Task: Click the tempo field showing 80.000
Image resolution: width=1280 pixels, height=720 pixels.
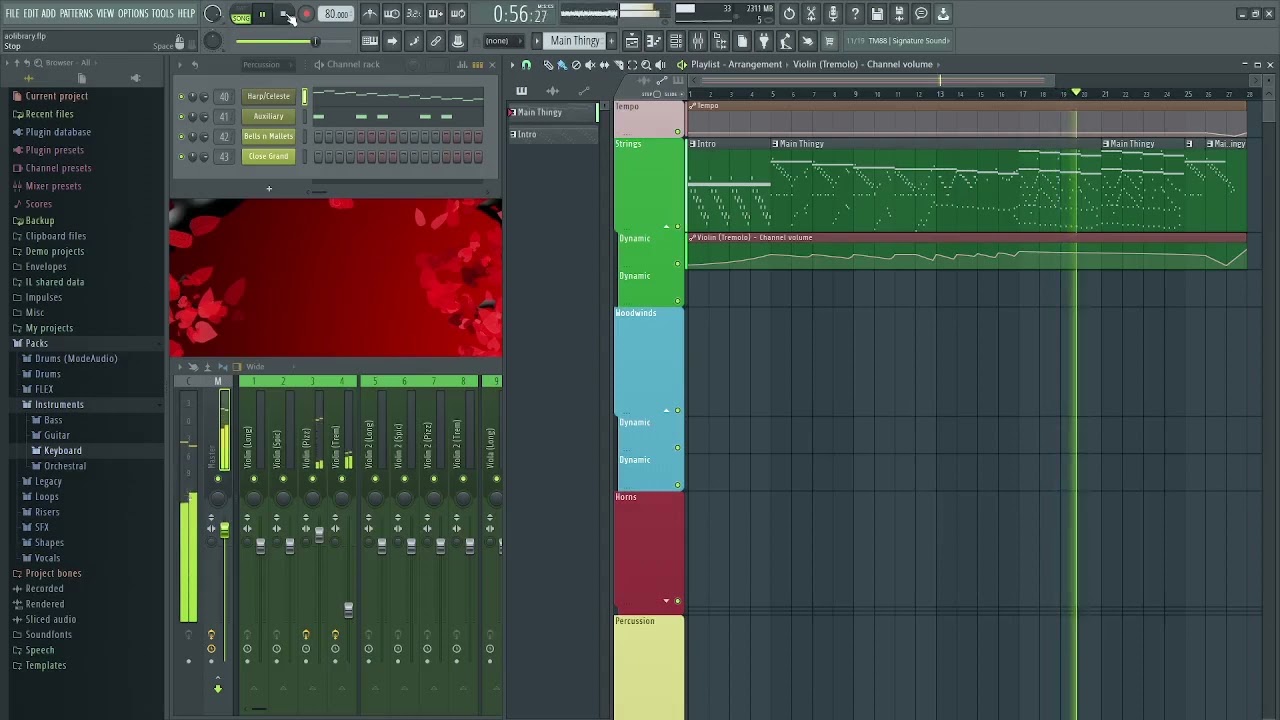Action: pos(336,14)
